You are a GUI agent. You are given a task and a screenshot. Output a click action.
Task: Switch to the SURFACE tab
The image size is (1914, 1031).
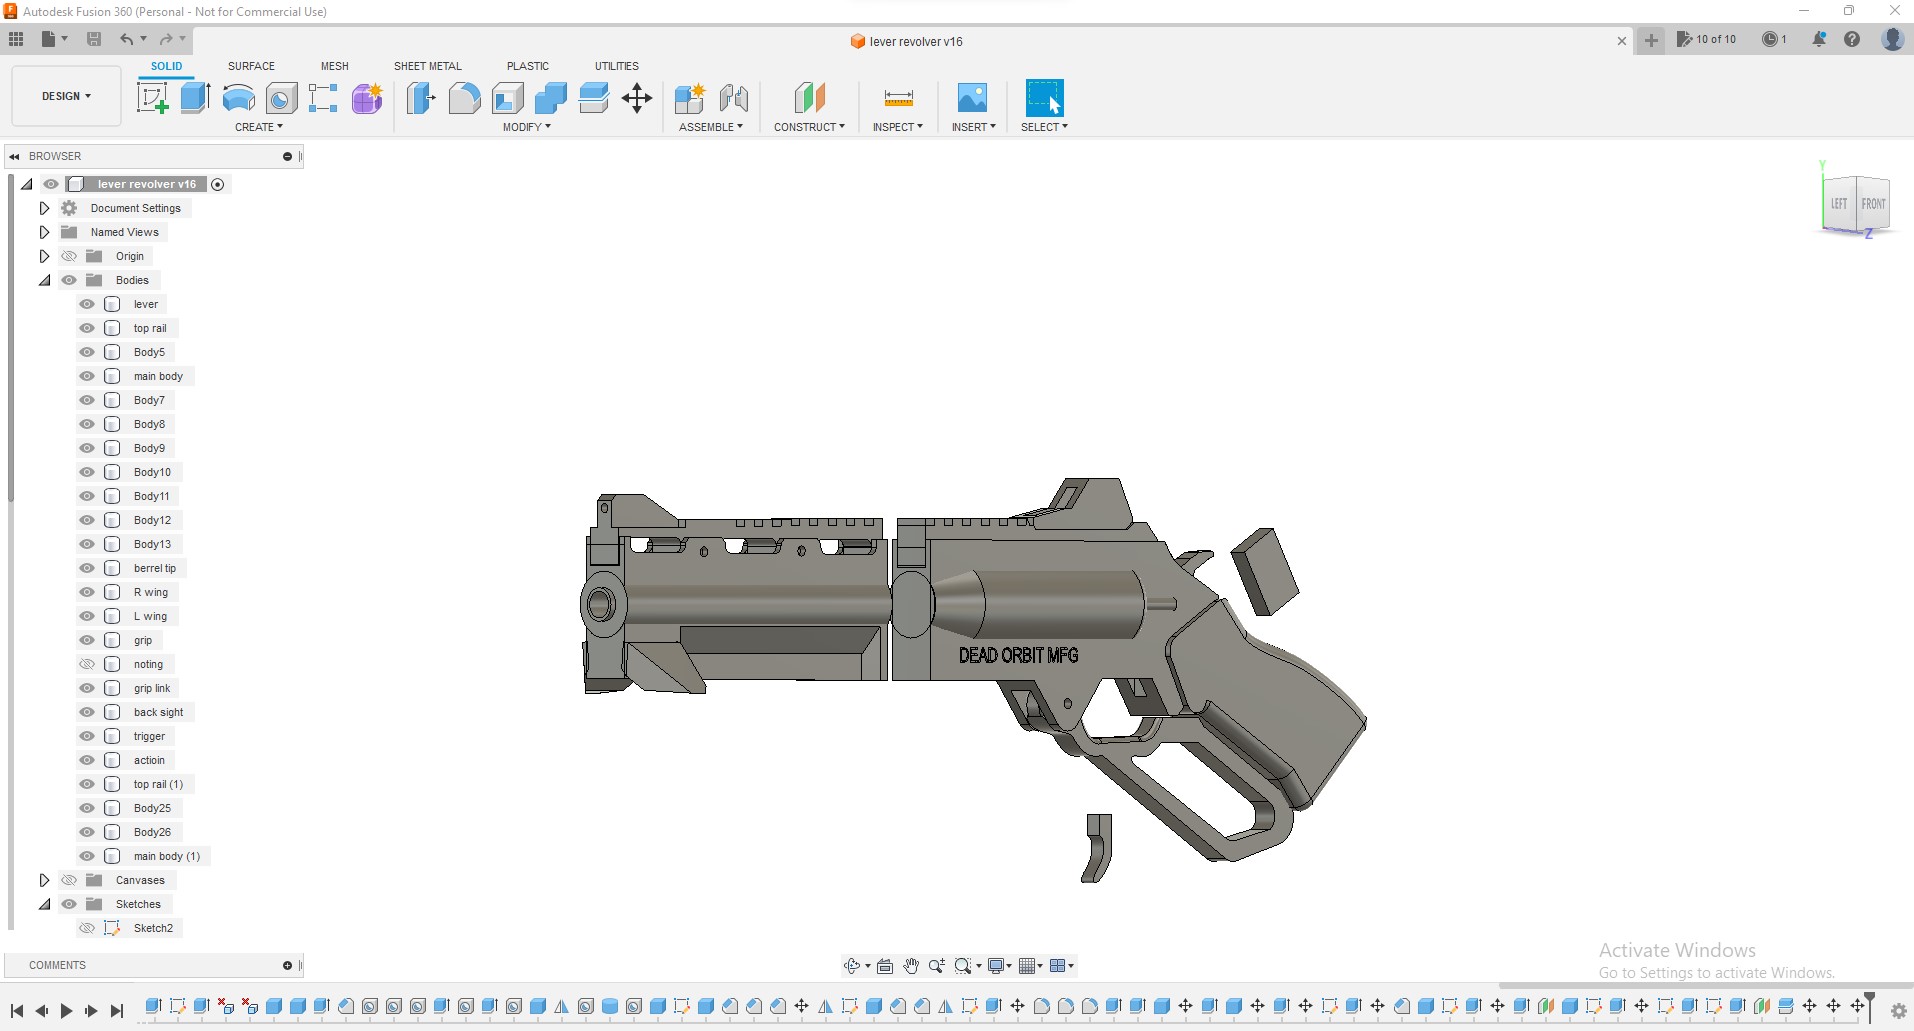pos(251,66)
